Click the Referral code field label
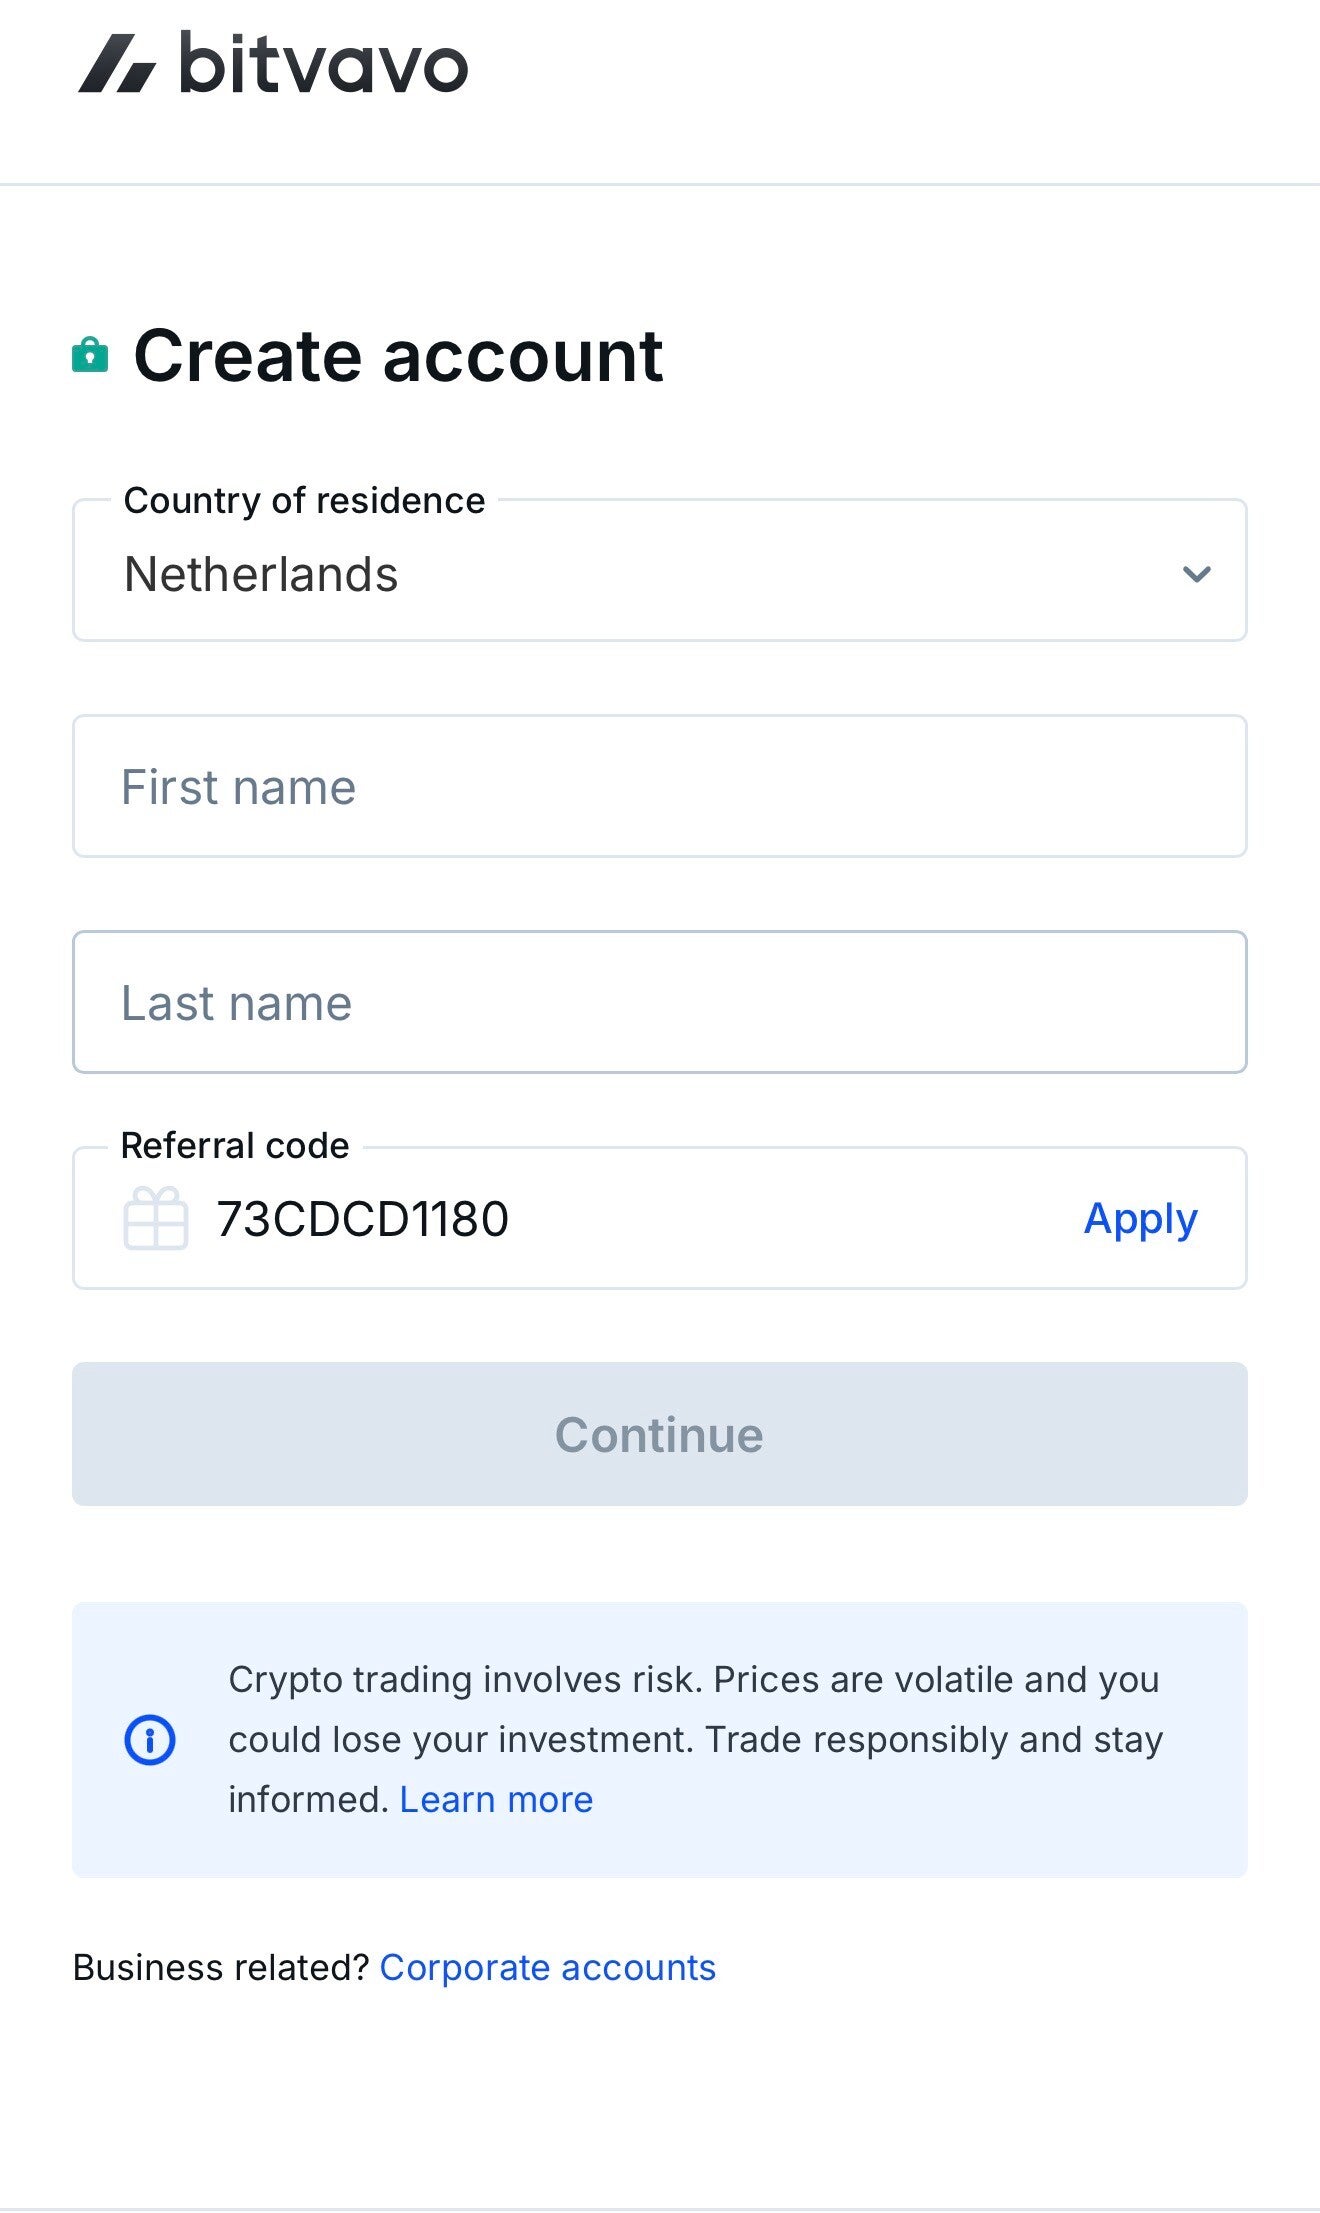 point(235,1145)
